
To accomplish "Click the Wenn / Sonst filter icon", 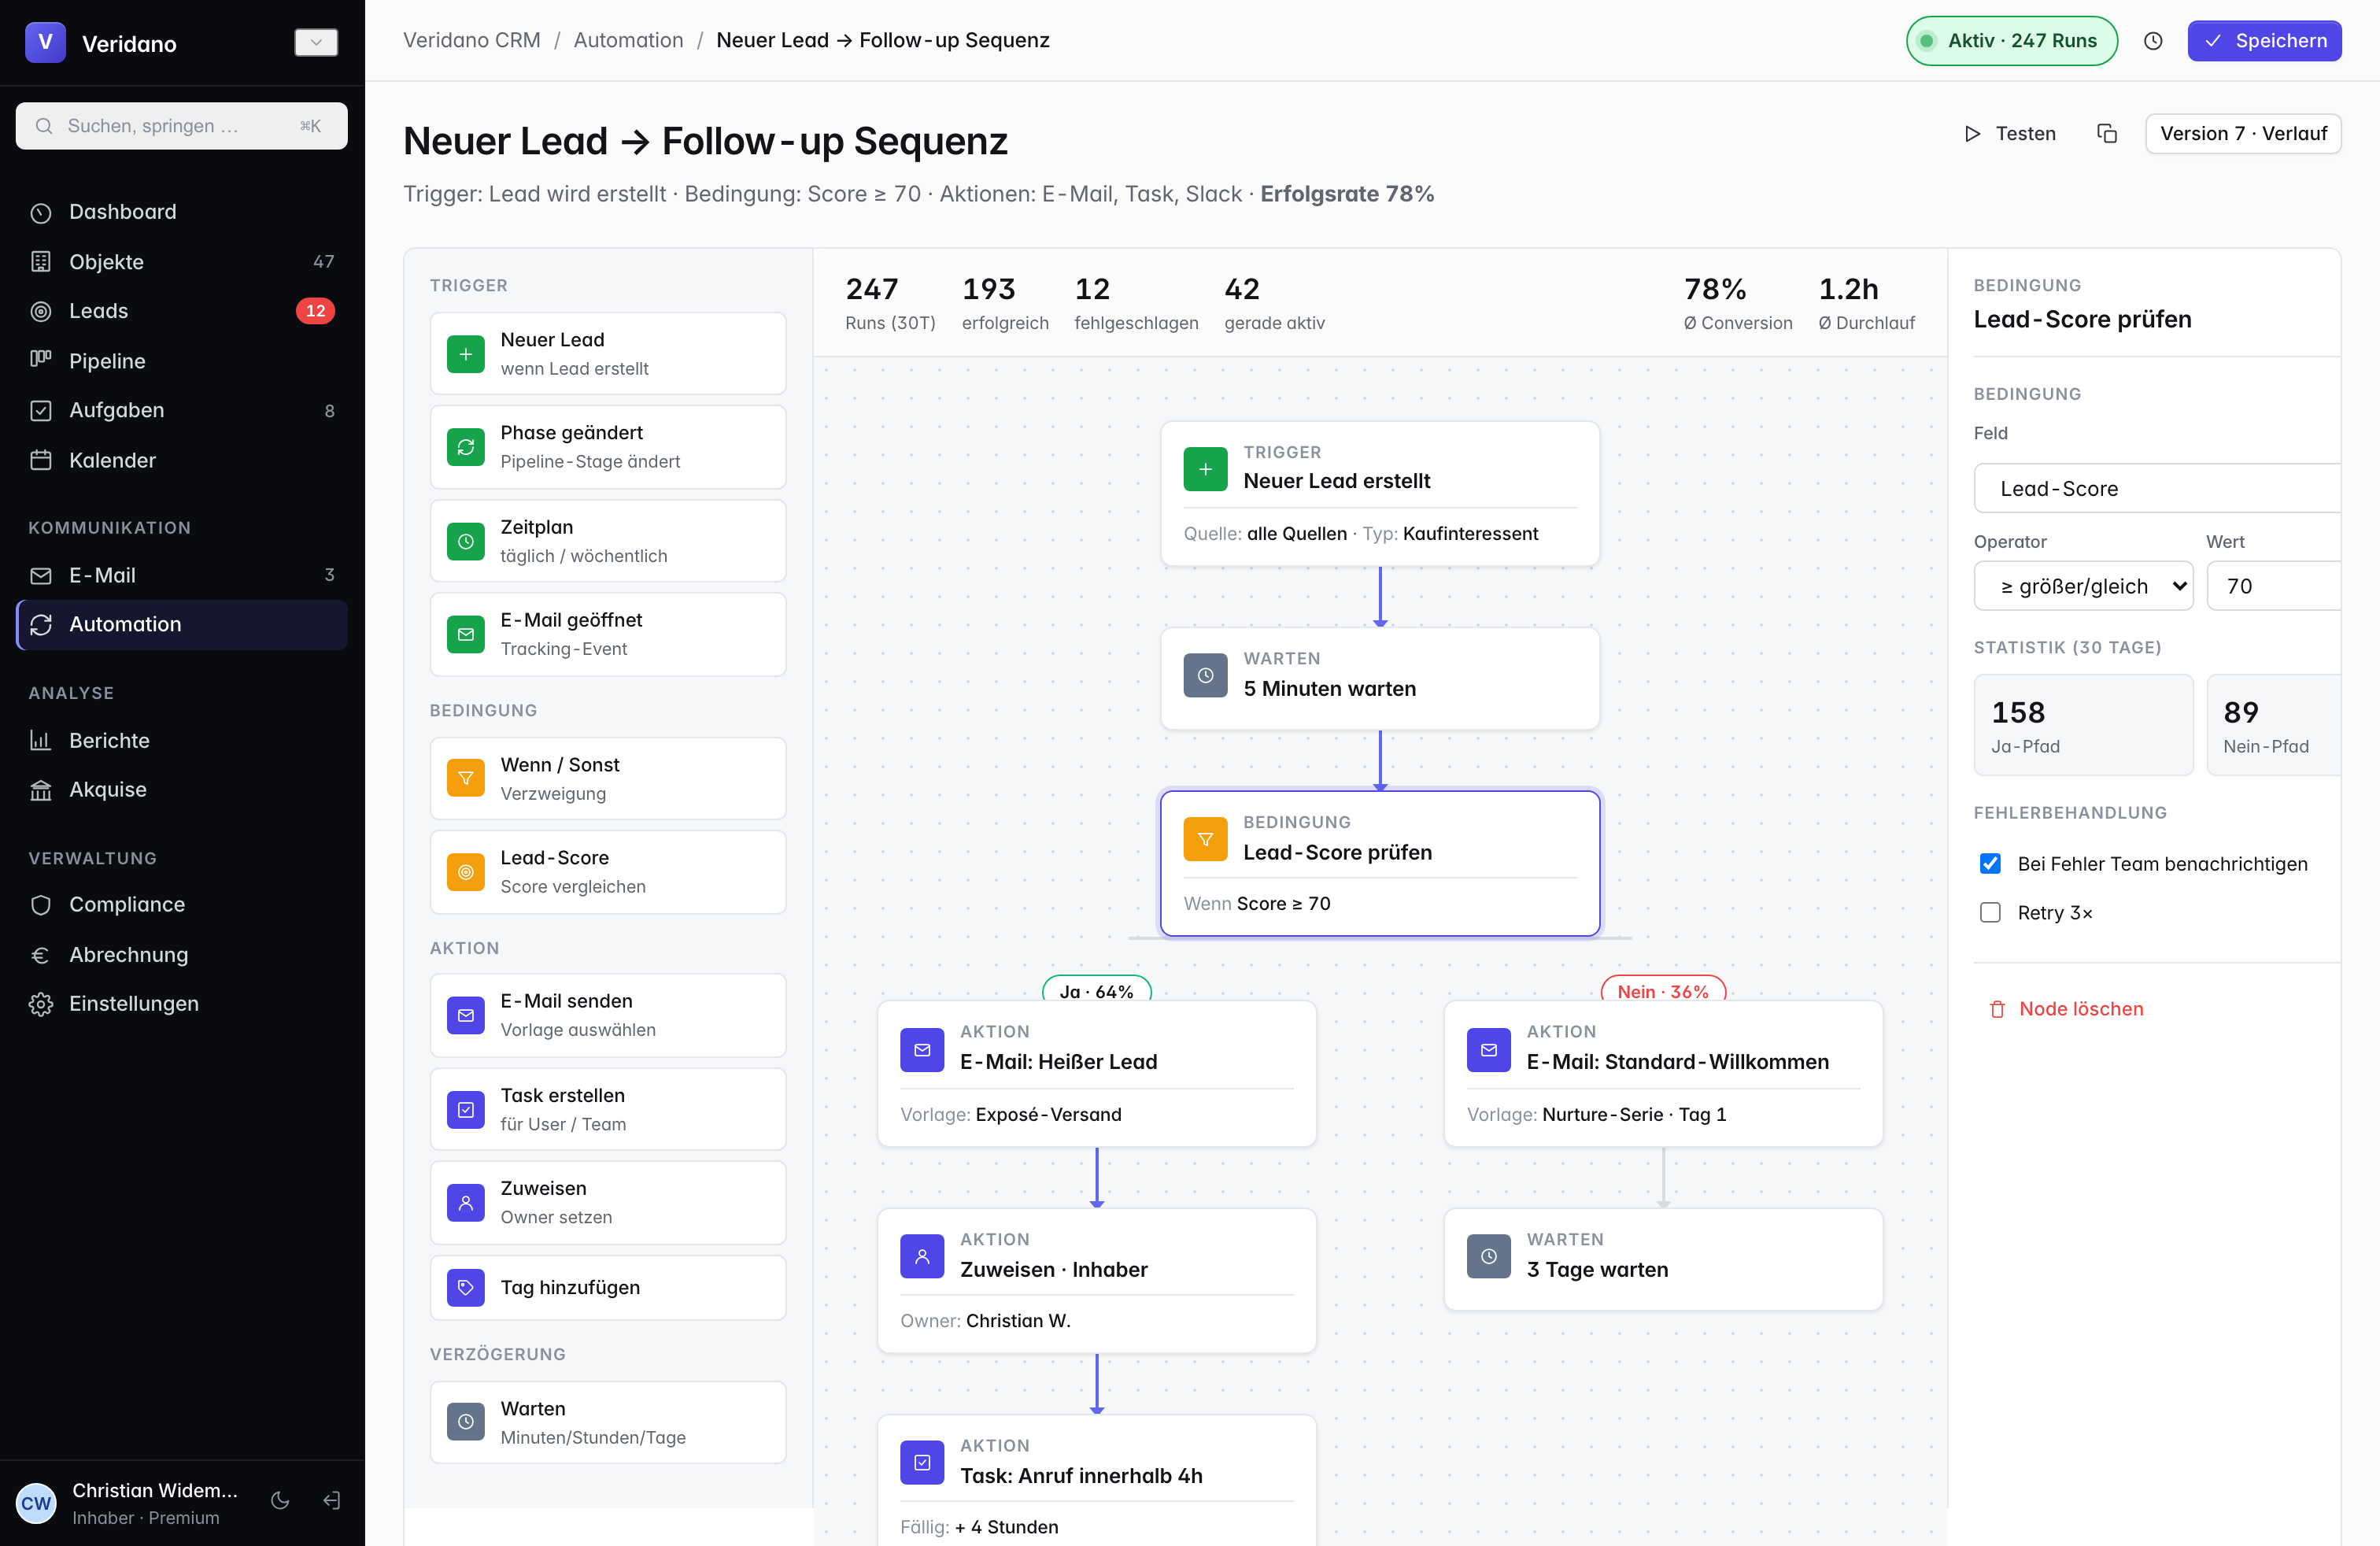I will [x=465, y=778].
